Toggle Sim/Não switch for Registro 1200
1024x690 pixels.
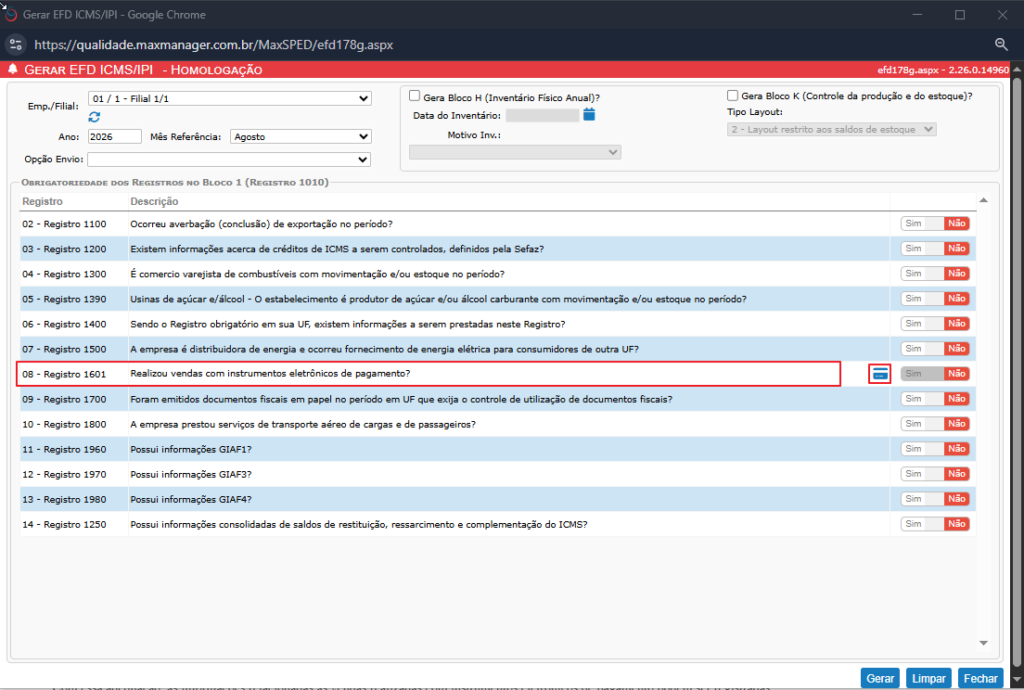(x=935, y=249)
